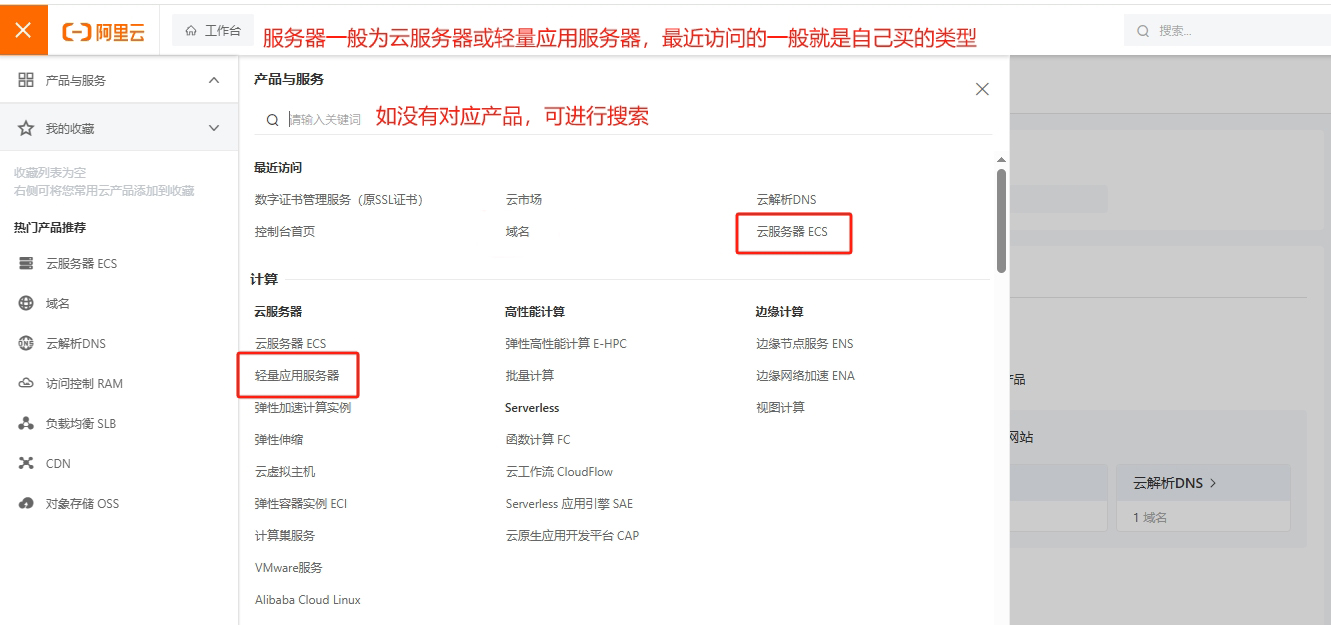Click the product panel scrollbar thumb
The width and height of the screenshot is (1331, 625).
[x=1001, y=220]
